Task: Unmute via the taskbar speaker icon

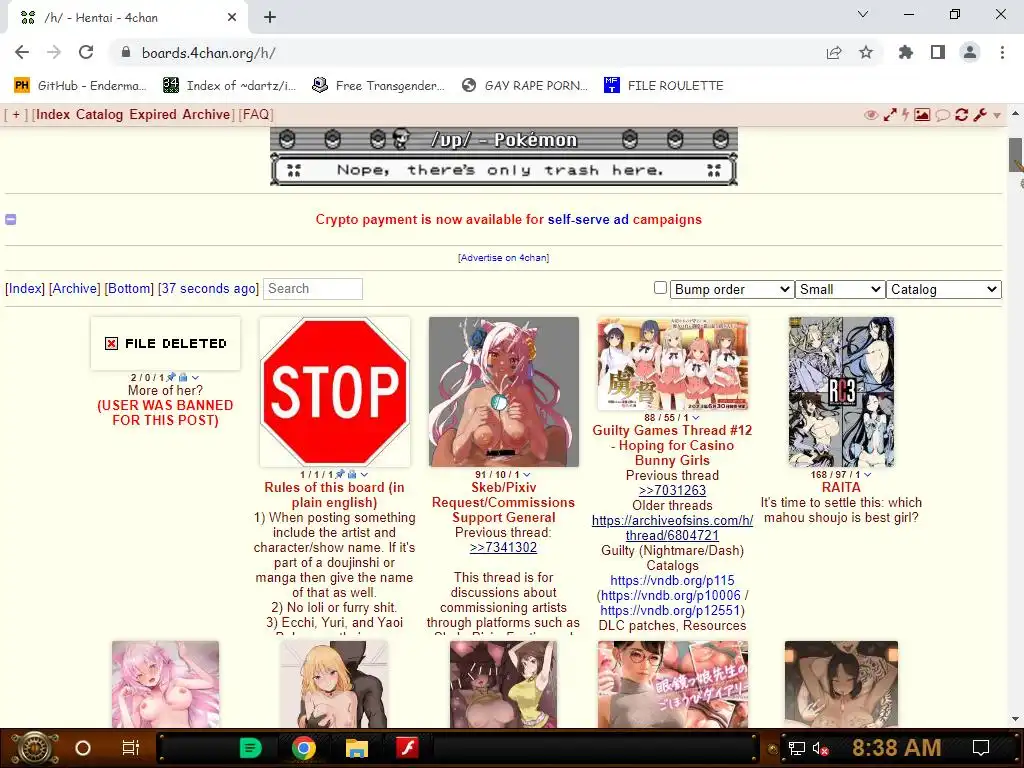Action: point(820,748)
